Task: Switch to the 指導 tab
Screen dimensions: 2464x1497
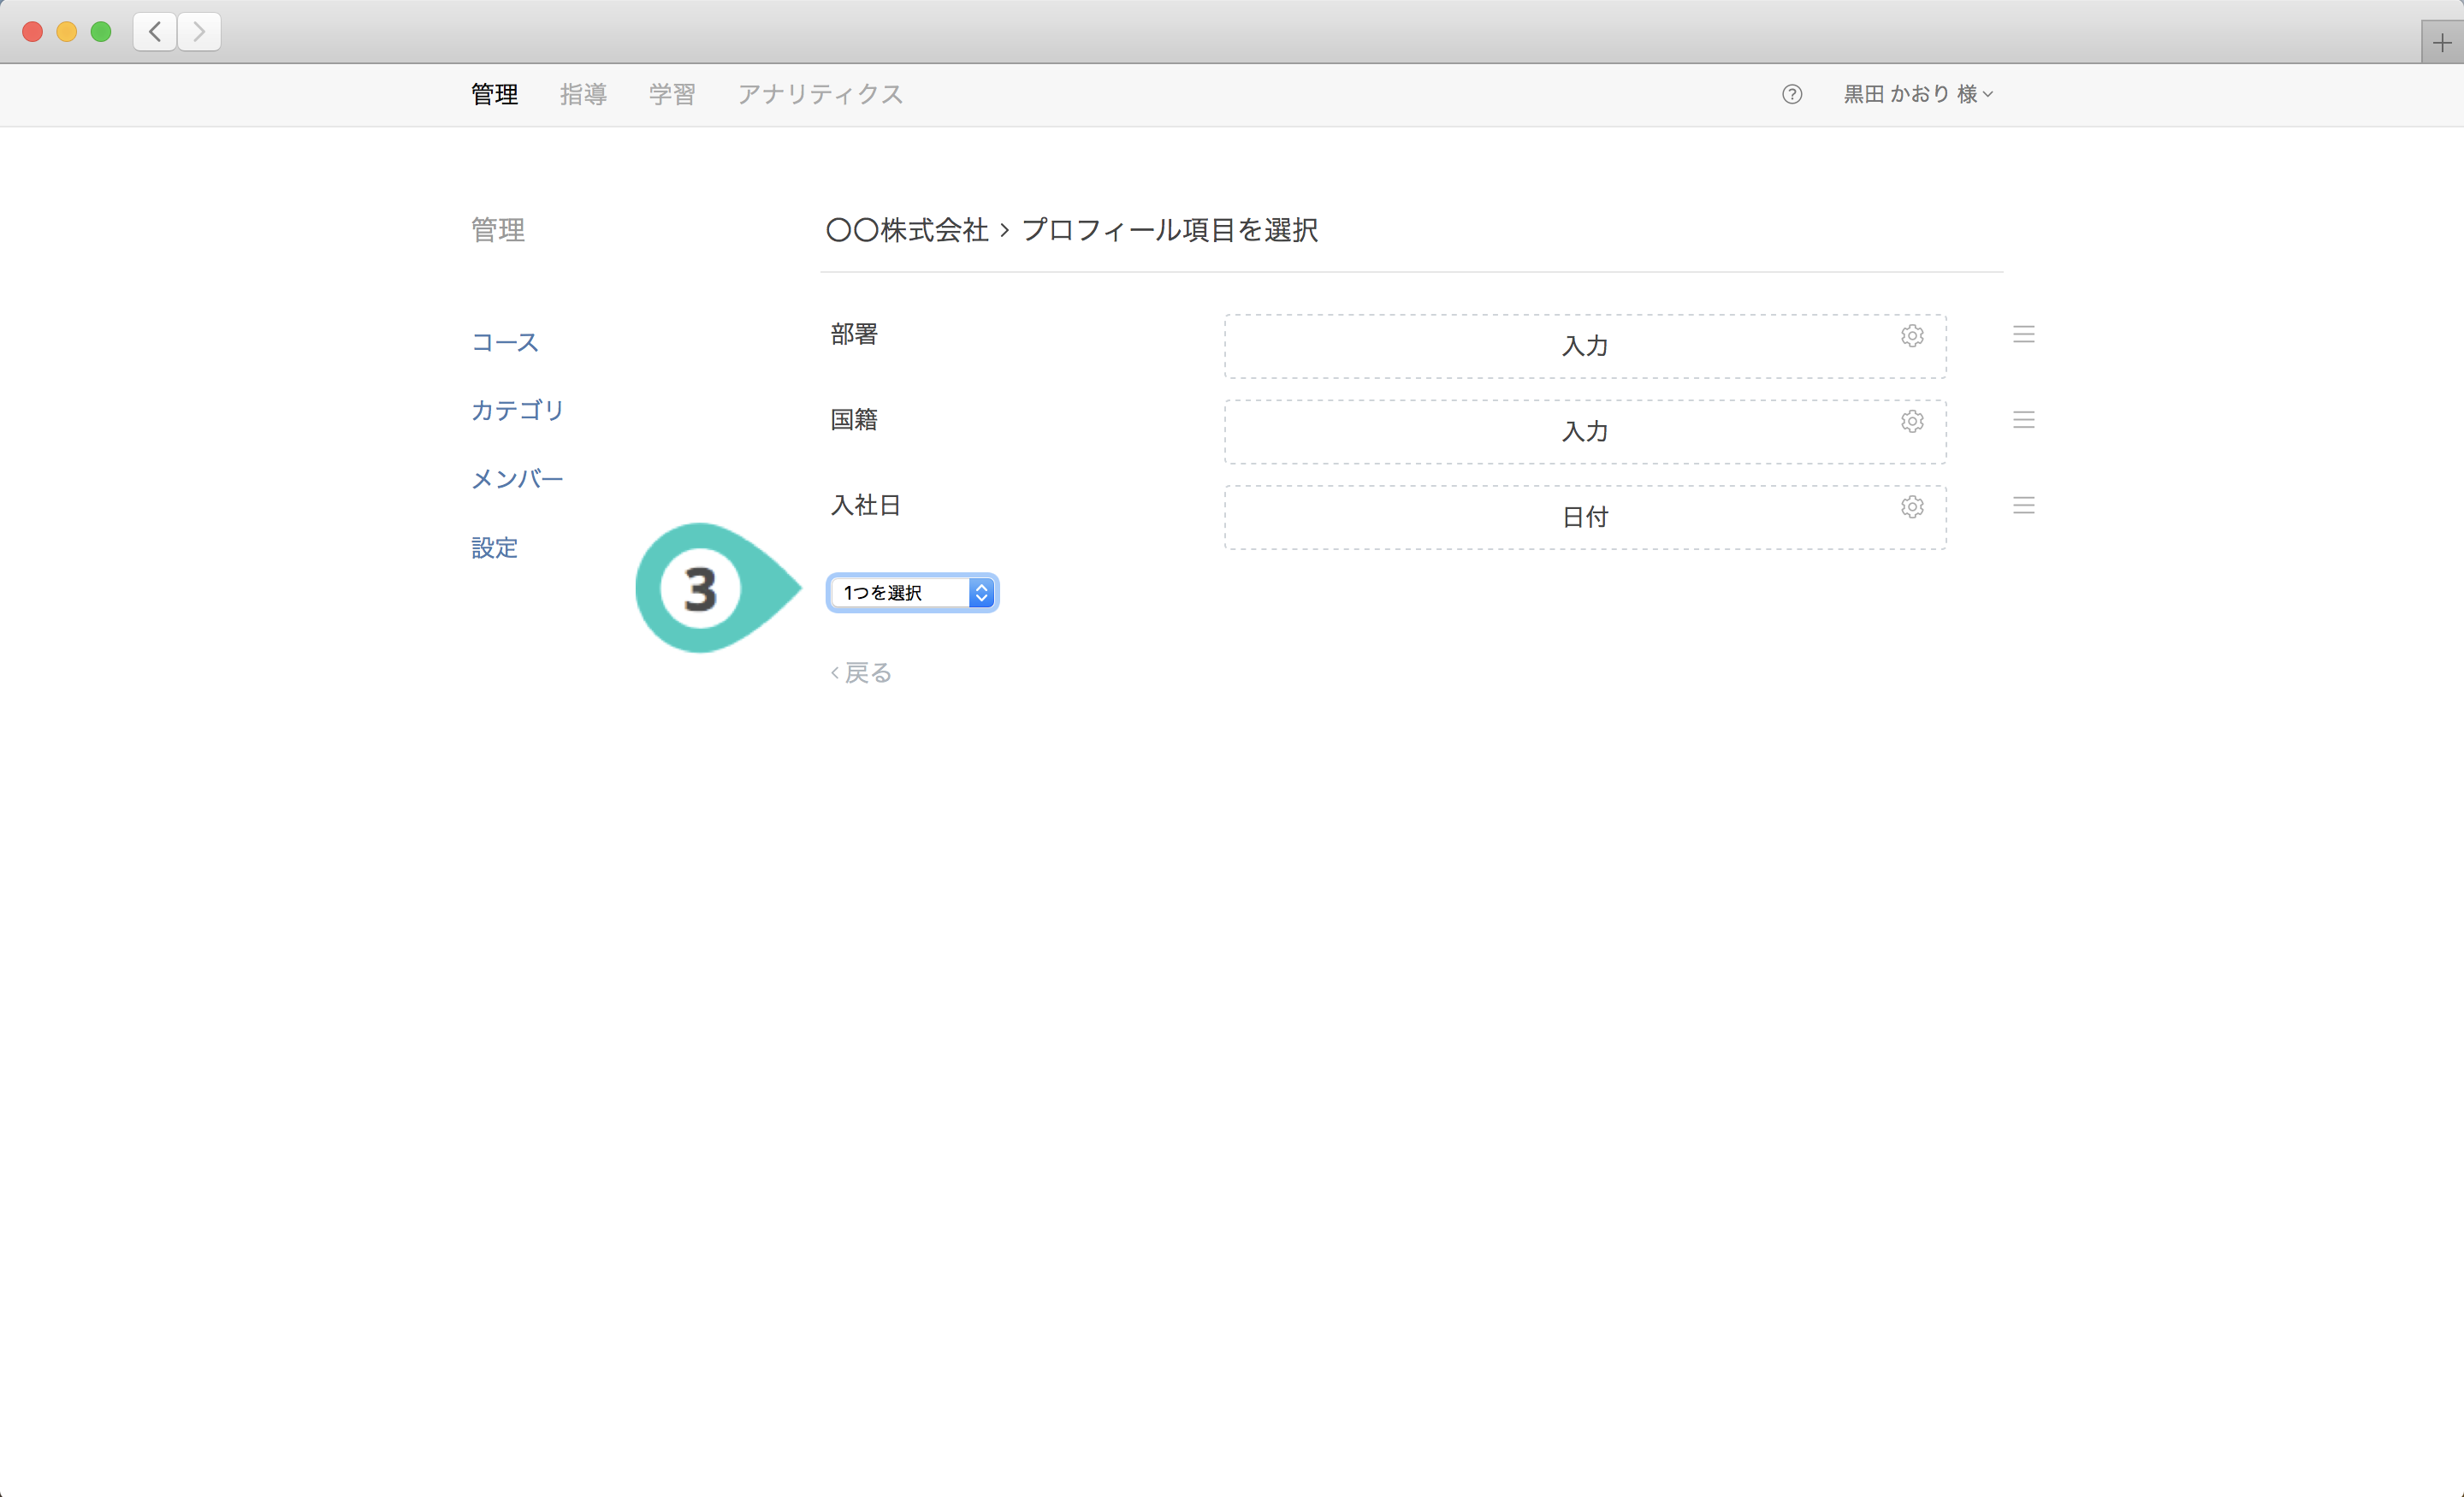Action: 583,94
